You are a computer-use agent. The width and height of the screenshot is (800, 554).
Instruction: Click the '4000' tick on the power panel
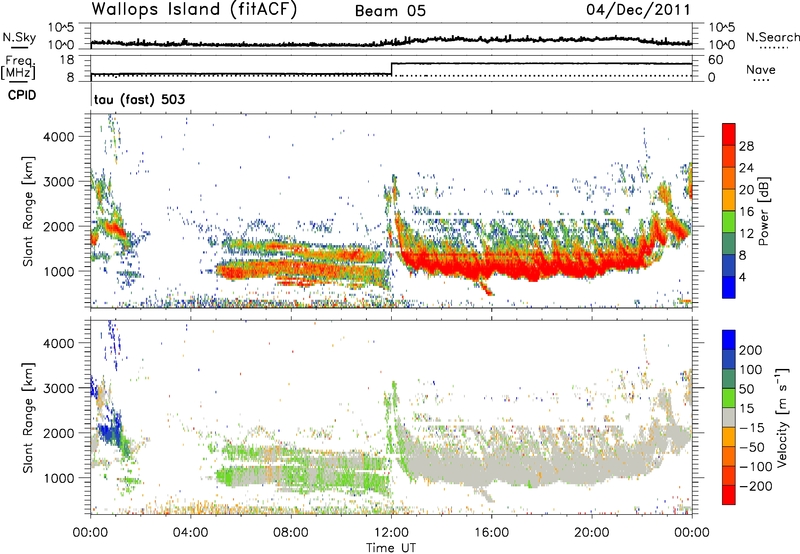[x=59, y=137]
